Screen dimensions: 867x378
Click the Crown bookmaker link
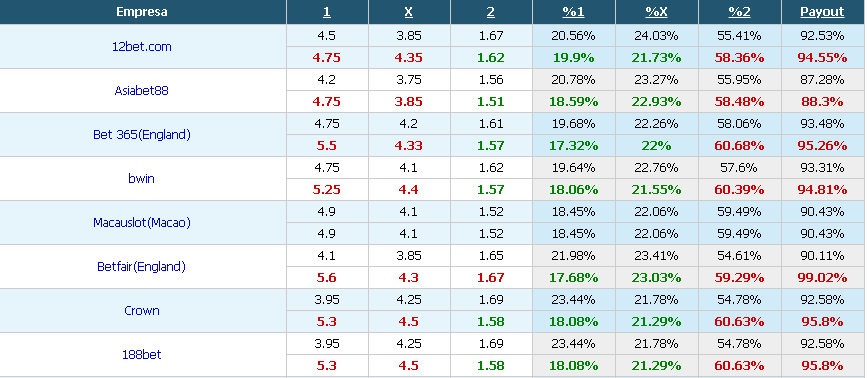click(x=142, y=311)
